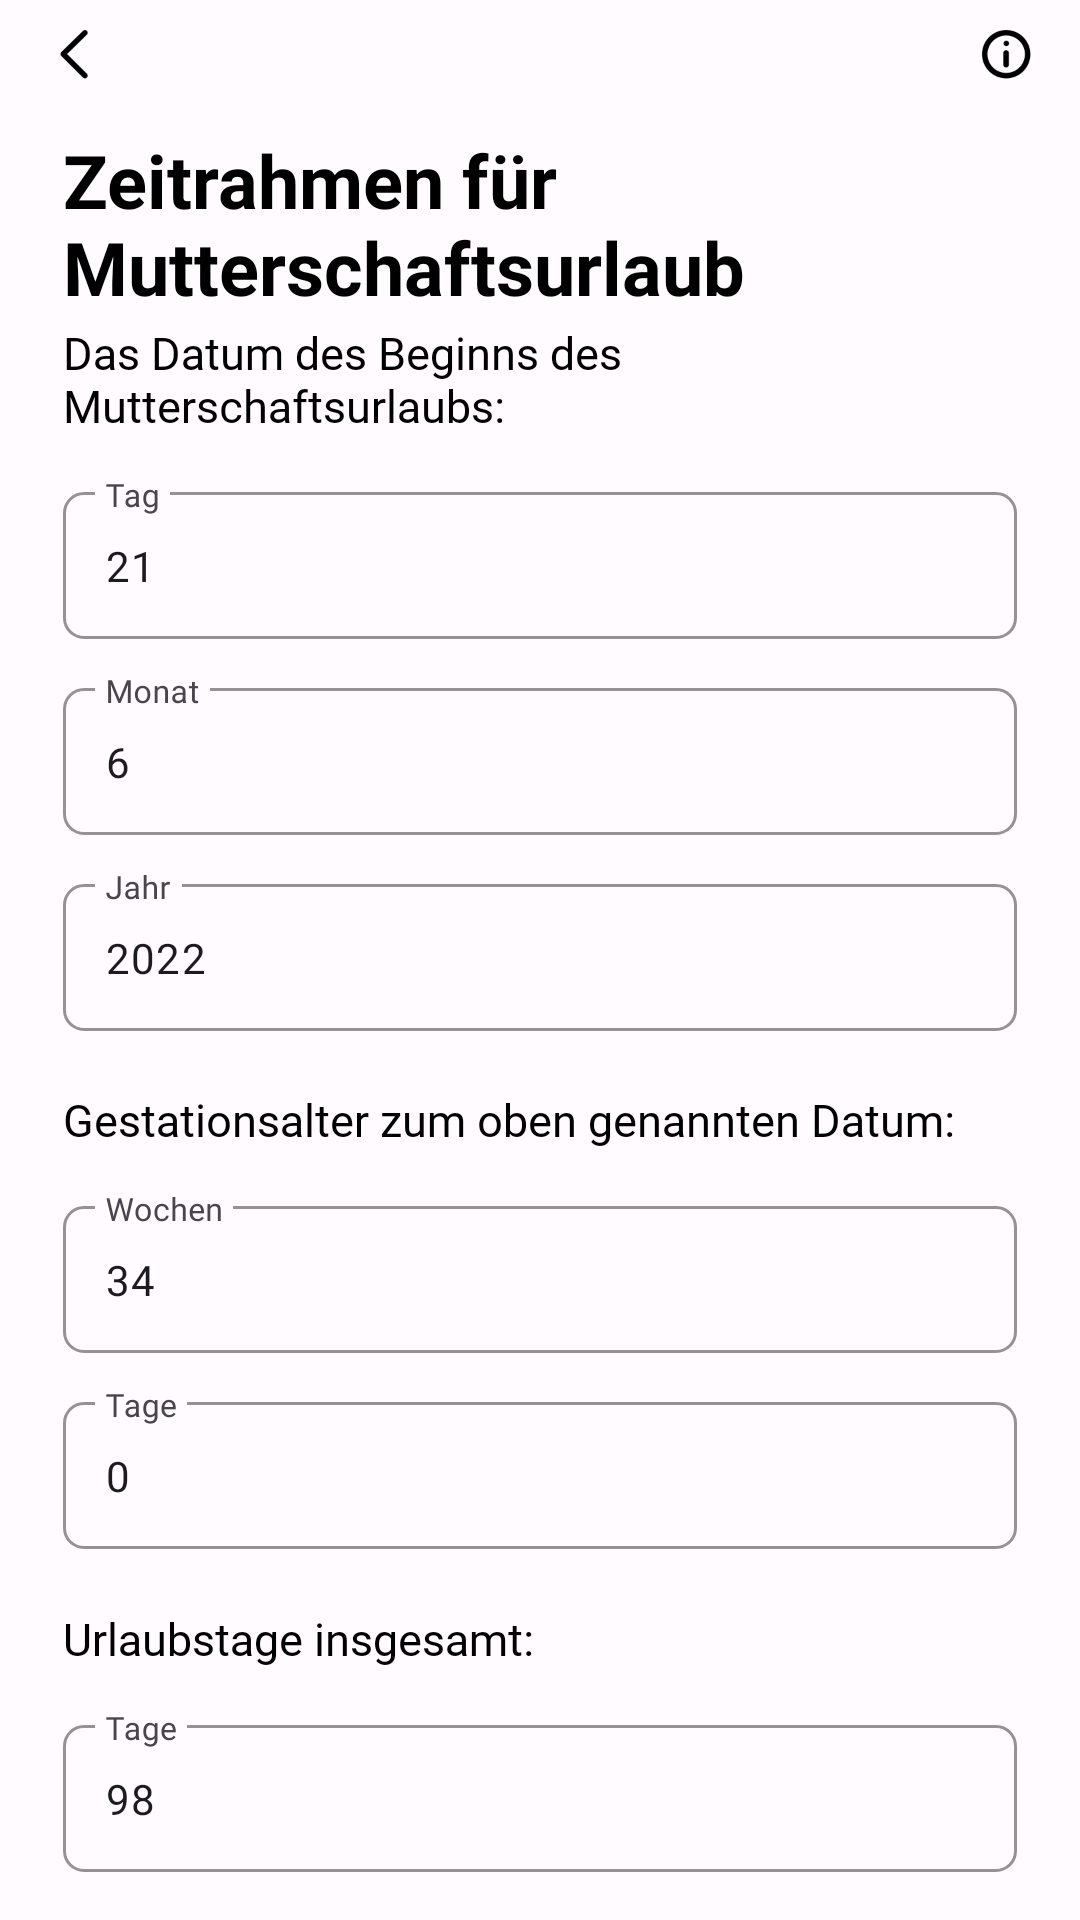Select the Monat input field
Image resolution: width=1080 pixels, height=1920 pixels.
coord(540,761)
